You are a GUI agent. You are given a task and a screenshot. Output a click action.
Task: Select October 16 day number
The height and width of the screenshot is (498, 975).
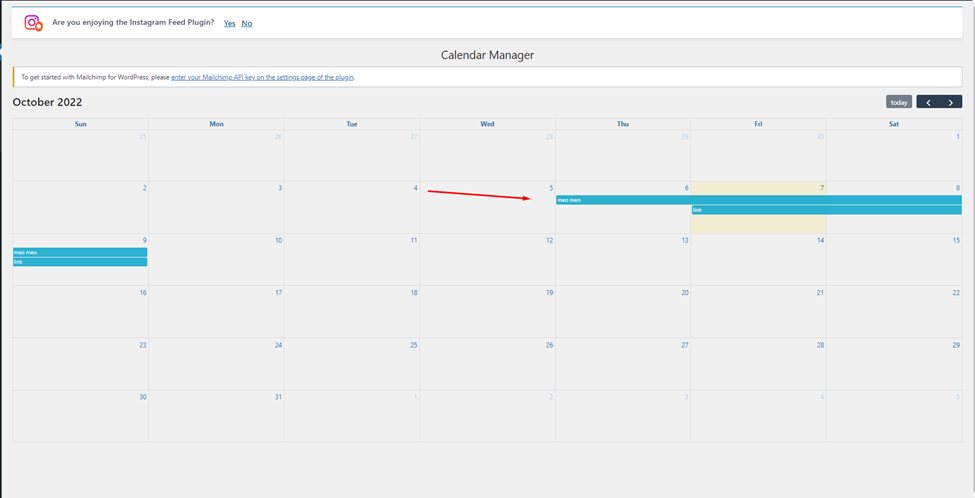[143, 292]
